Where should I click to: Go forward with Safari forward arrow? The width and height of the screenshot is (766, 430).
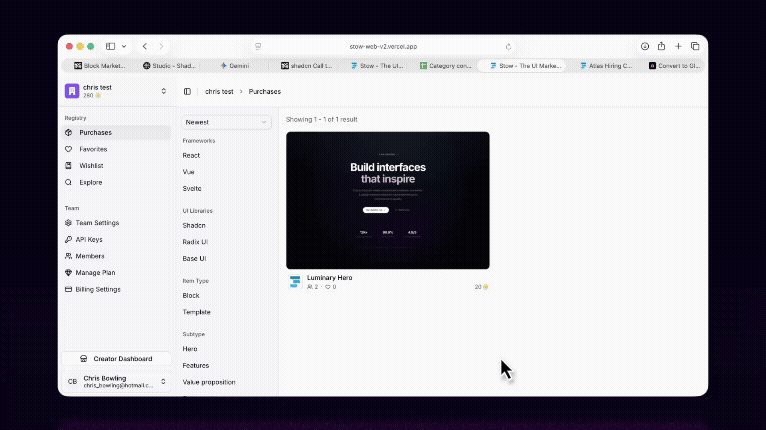(161, 46)
